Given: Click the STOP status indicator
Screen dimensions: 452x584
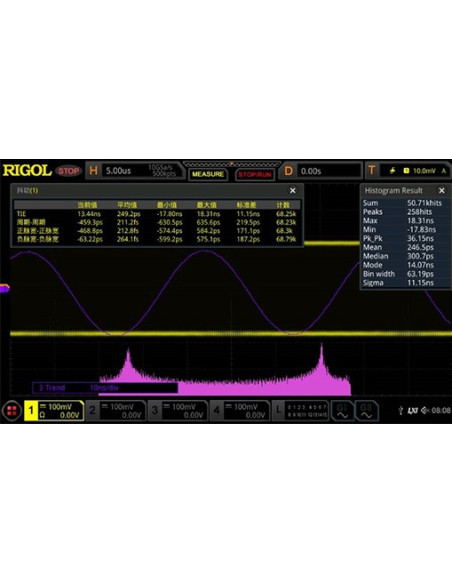Looking at the screenshot, I should (x=68, y=171).
